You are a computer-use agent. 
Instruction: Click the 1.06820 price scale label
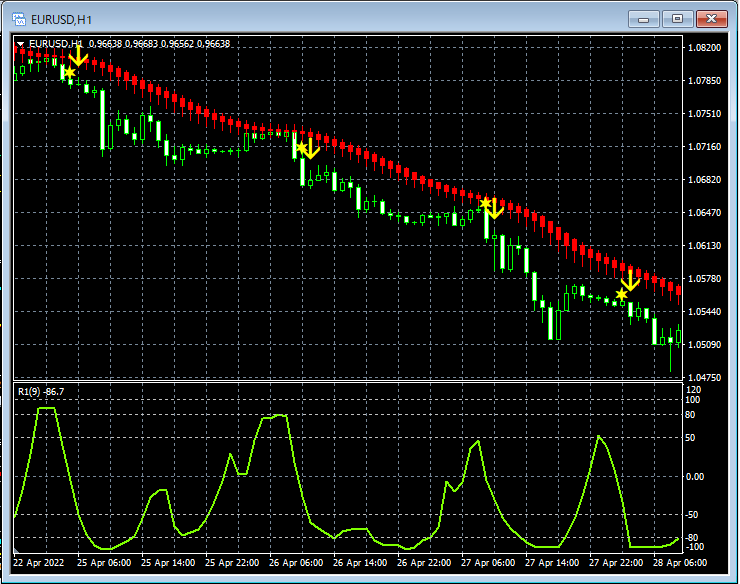tap(705, 180)
